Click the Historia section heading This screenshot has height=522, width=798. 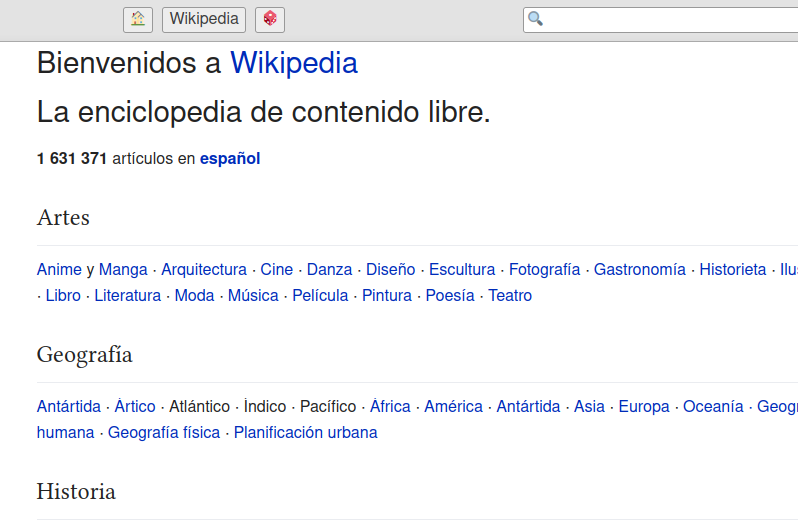pos(76,491)
